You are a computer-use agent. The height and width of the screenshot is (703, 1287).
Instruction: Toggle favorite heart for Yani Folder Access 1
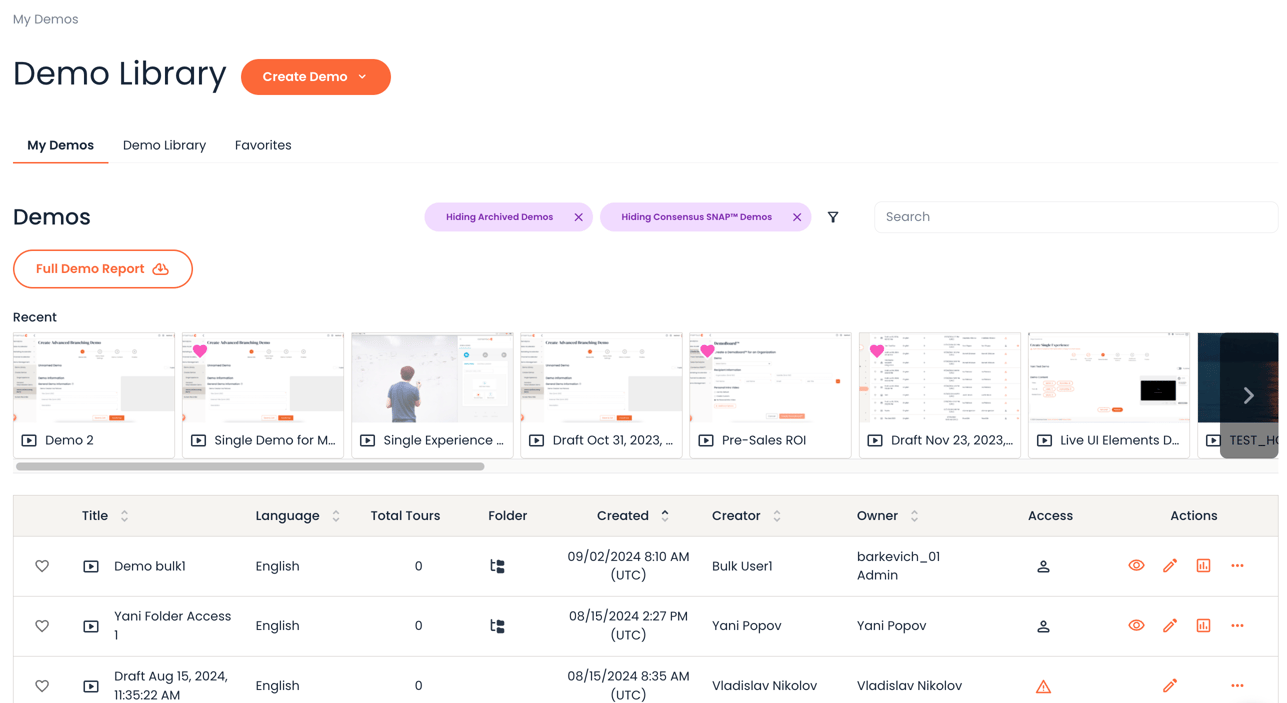(x=42, y=626)
